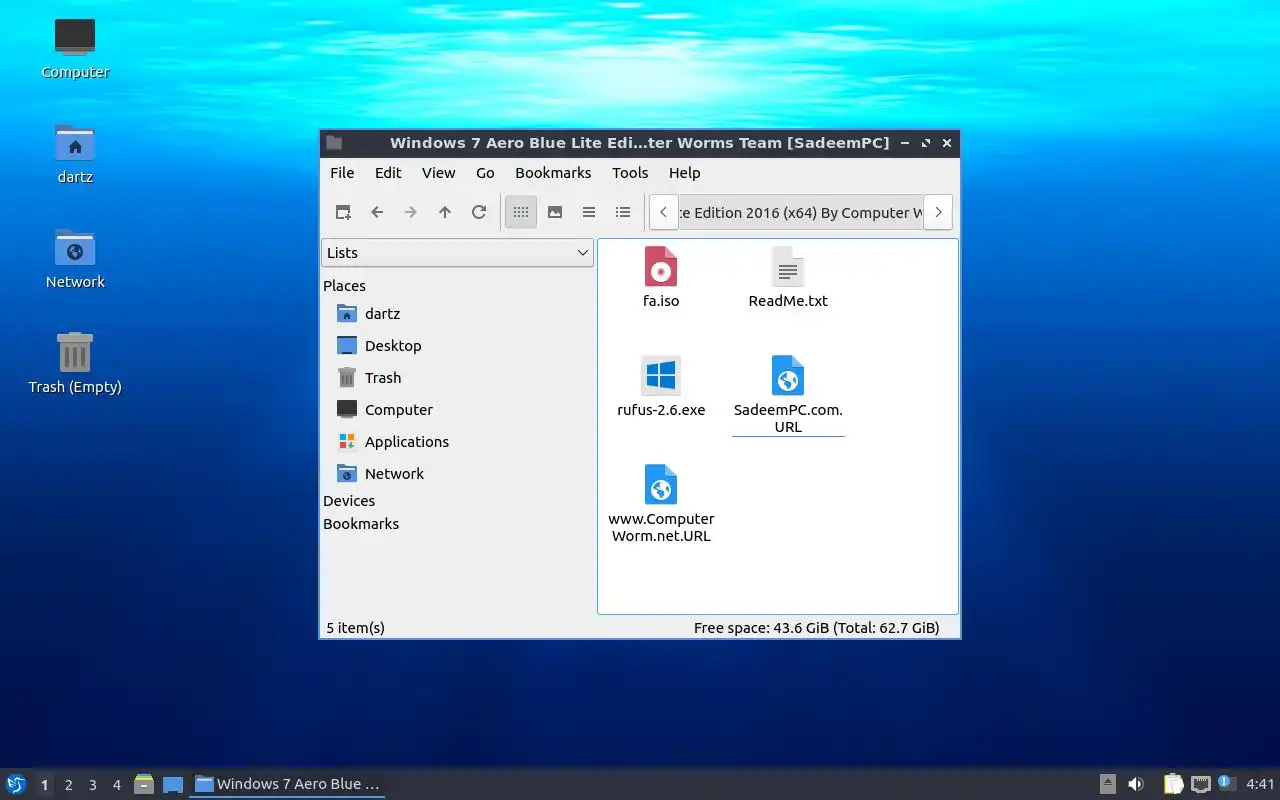Screen dimensions: 1280x800
Task: Switch to detailed list view
Action: [x=623, y=212]
